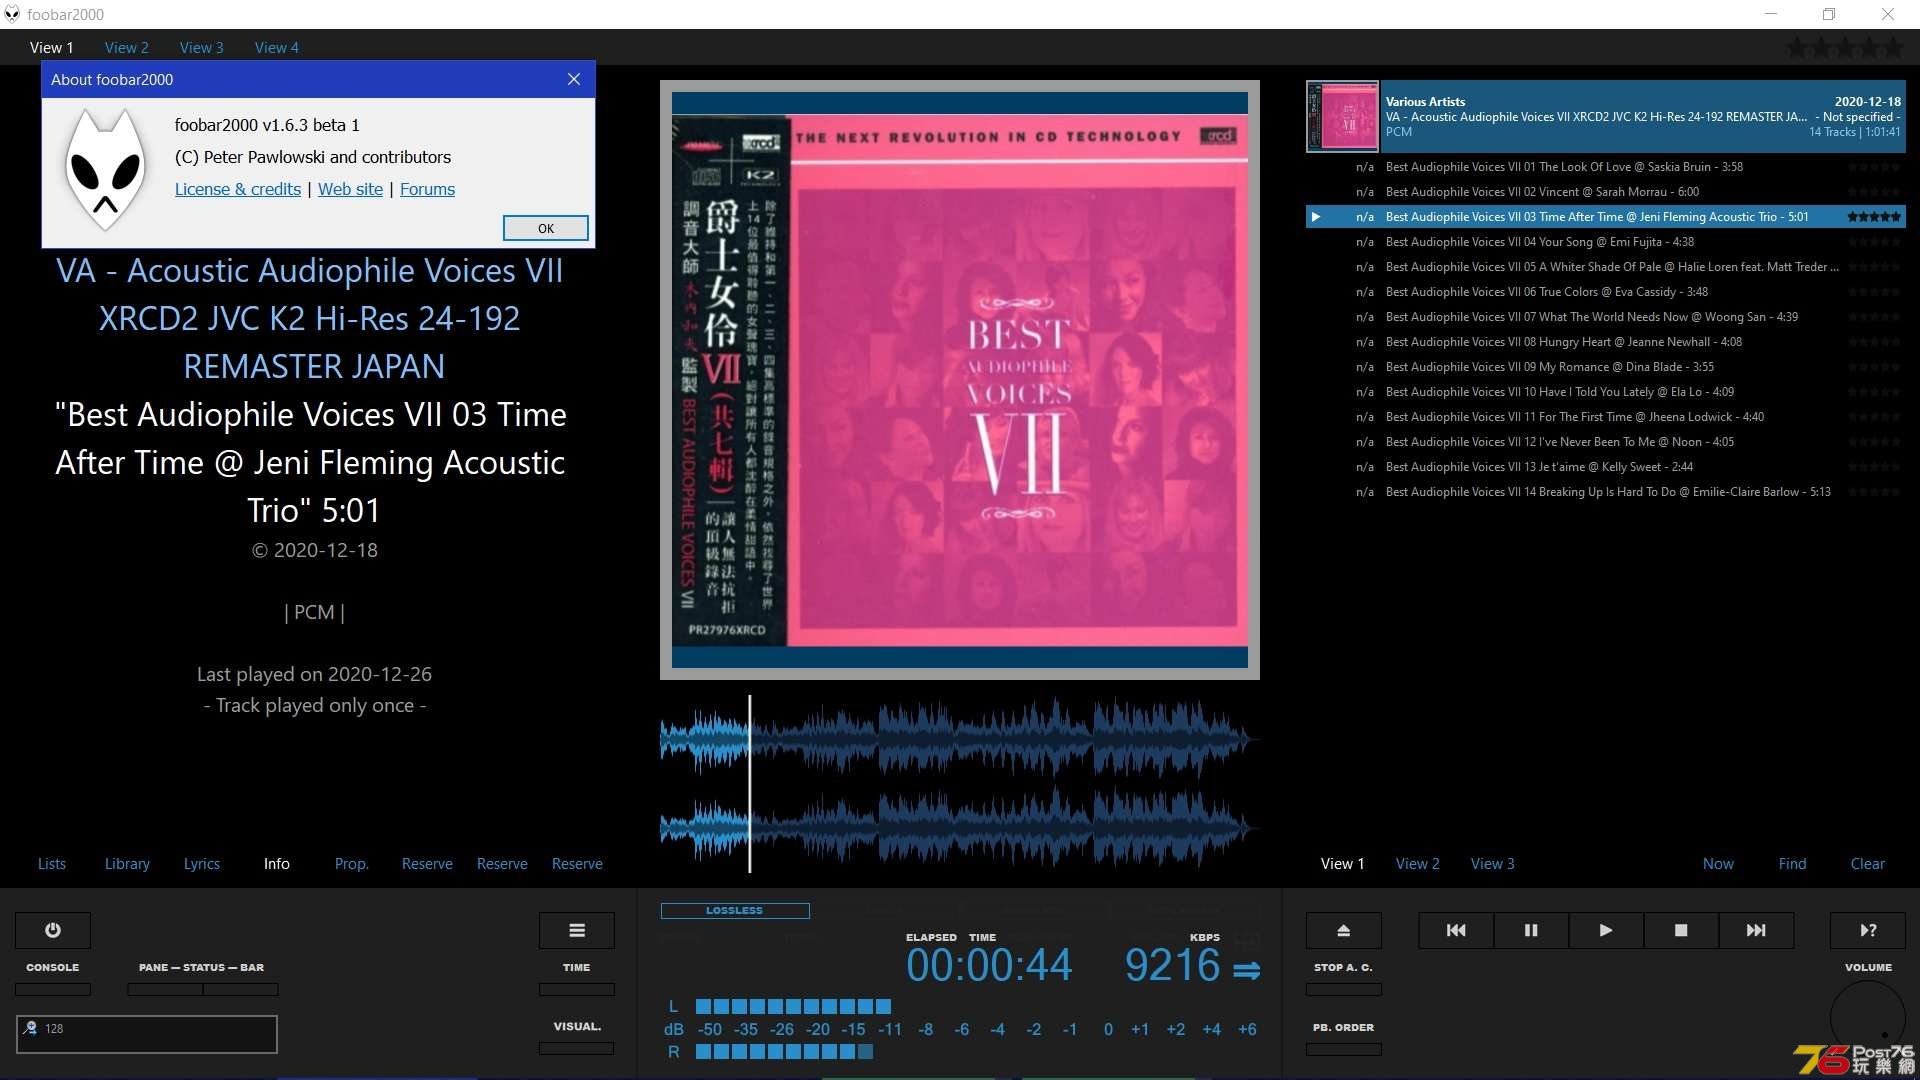The image size is (1920, 1080).
Task: Open the Web site link
Action: [x=350, y=189]
